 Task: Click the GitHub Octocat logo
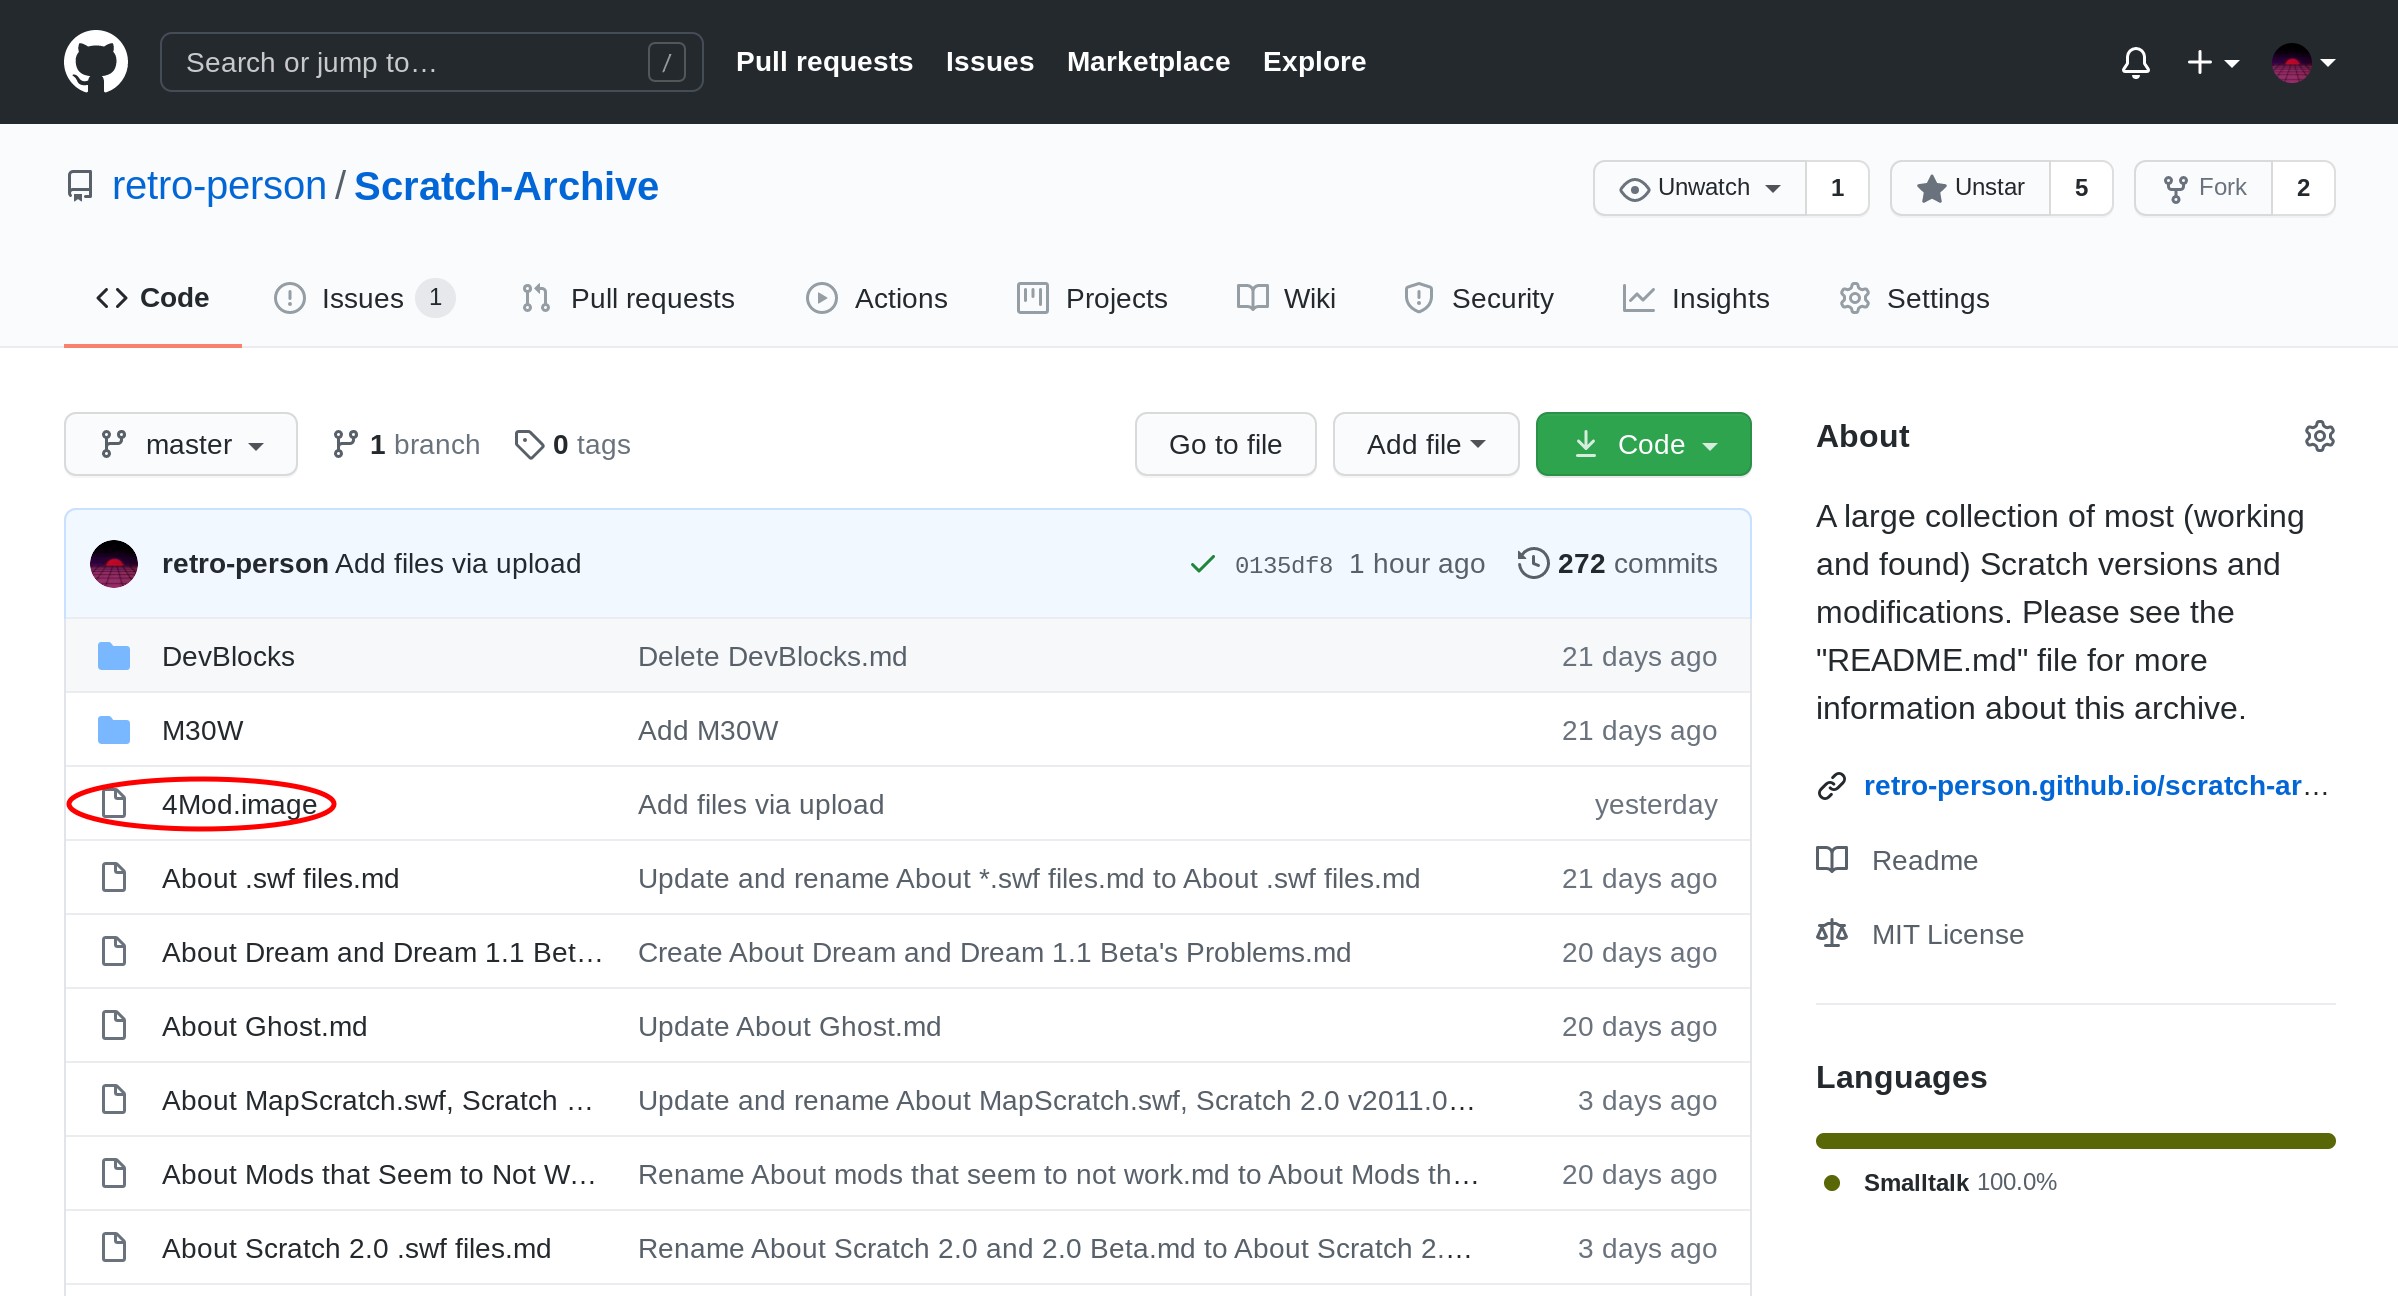click(96, 62)
